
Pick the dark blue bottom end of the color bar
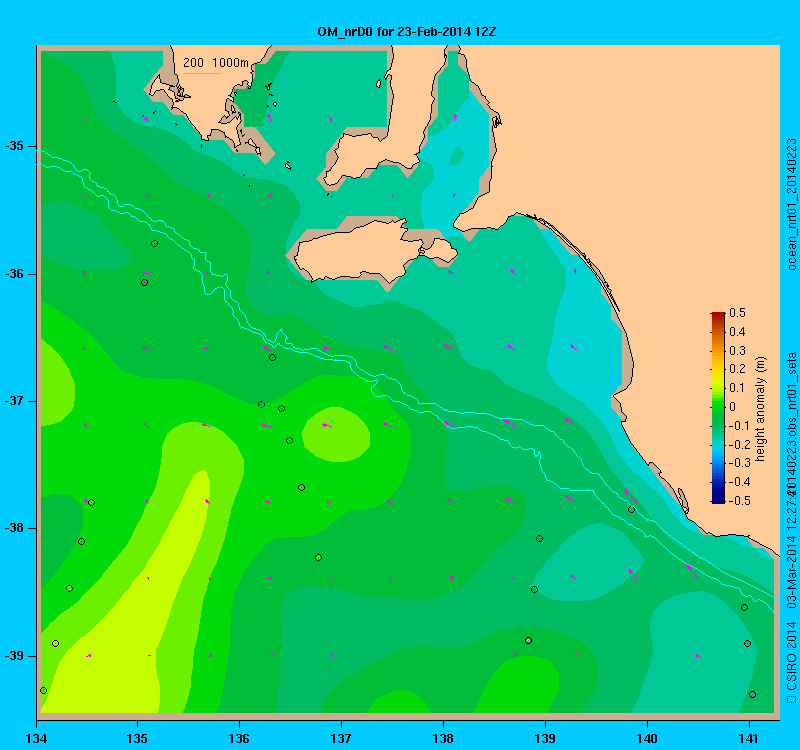[718, 500]
